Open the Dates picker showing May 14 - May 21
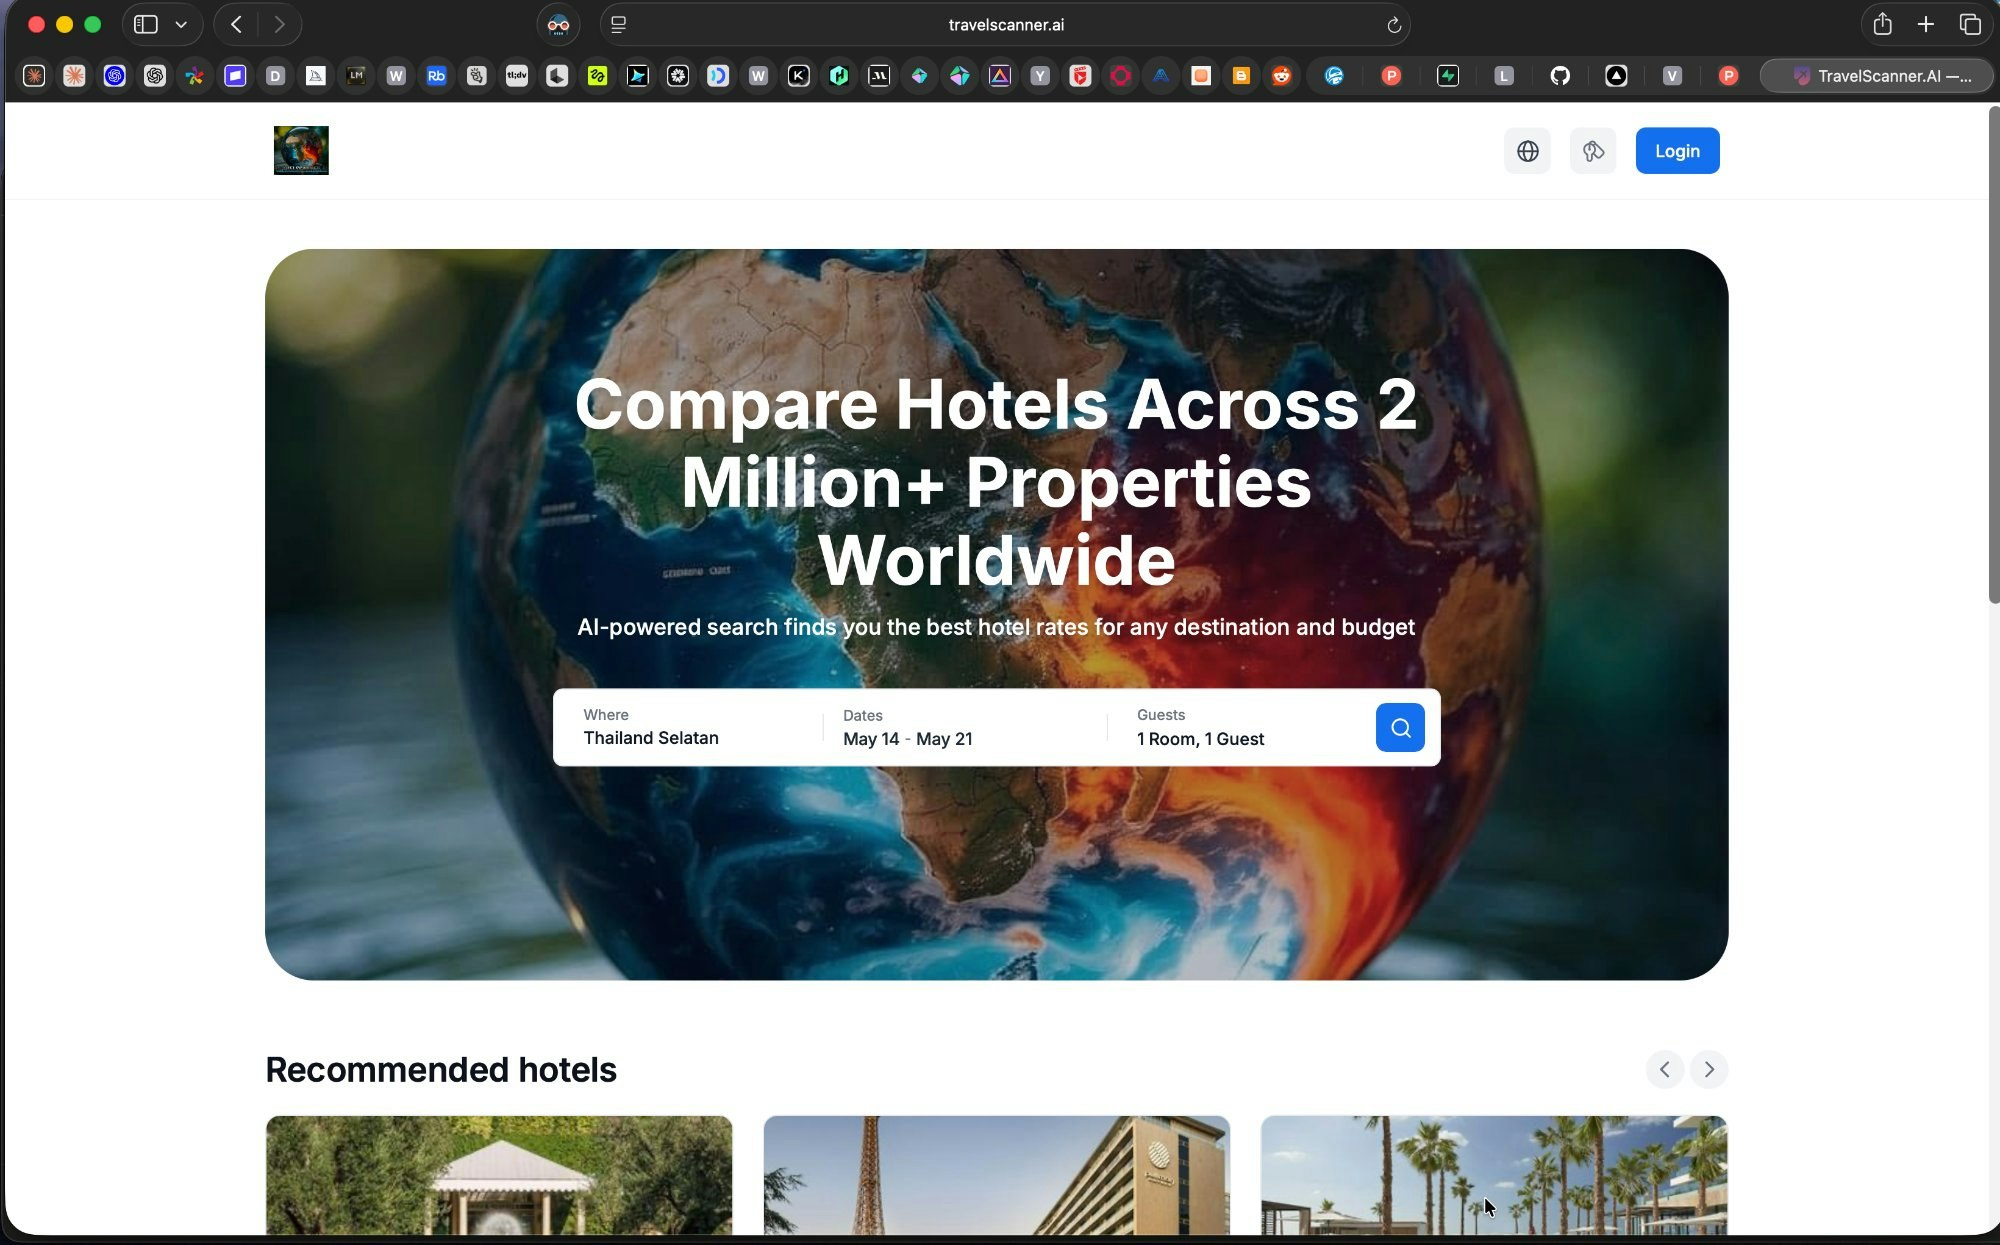This screenshot has width=2000, height=1245. coord(907,728)
